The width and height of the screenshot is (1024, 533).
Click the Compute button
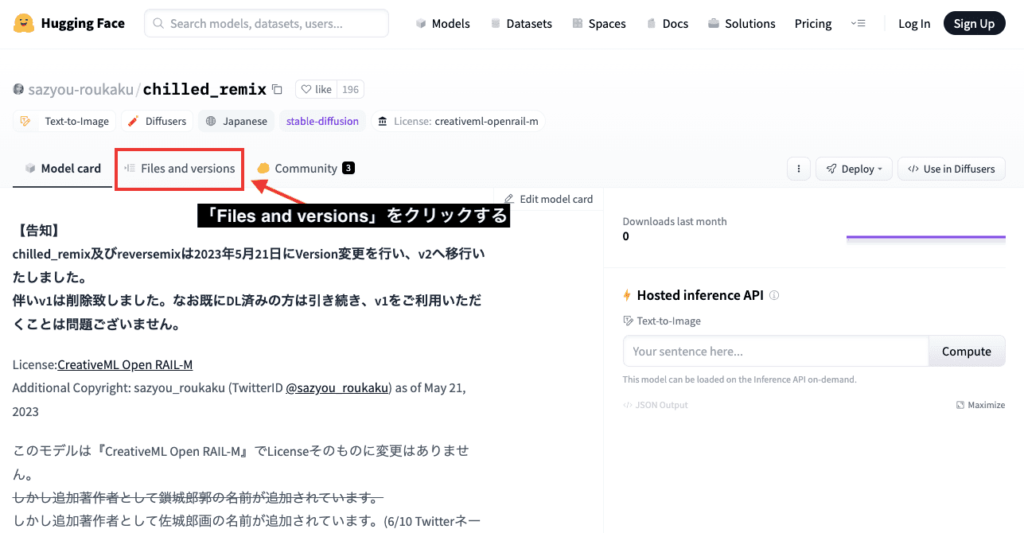tap(967, 351)
